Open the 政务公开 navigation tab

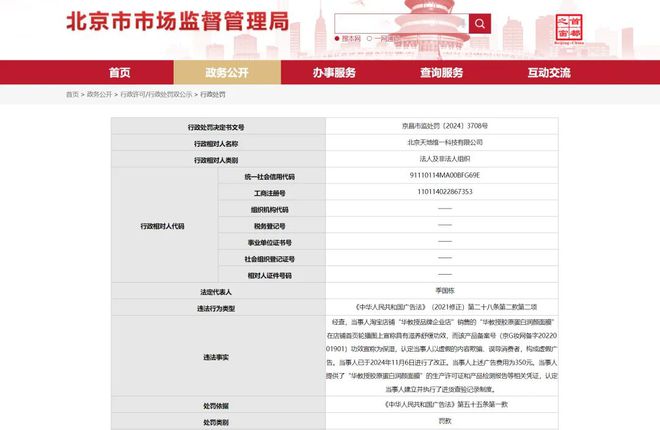coord(227,73)
